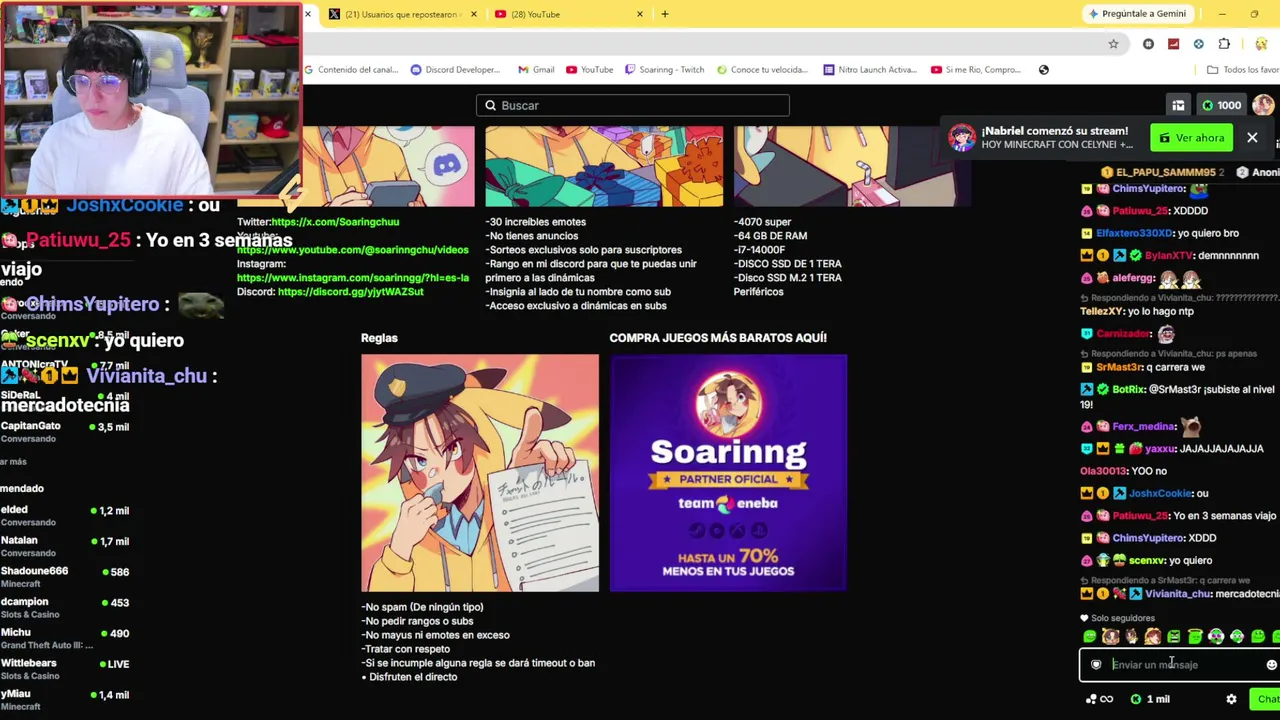Screen dimensions: 1280x720
Task: Click username Vivianita_chu in chat
Action: 1178,594
